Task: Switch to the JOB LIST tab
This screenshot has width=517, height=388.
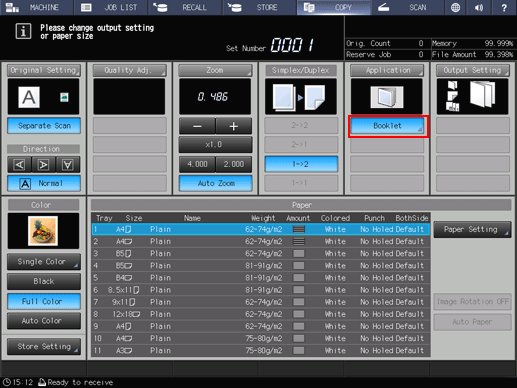Action: click(111, 7)
